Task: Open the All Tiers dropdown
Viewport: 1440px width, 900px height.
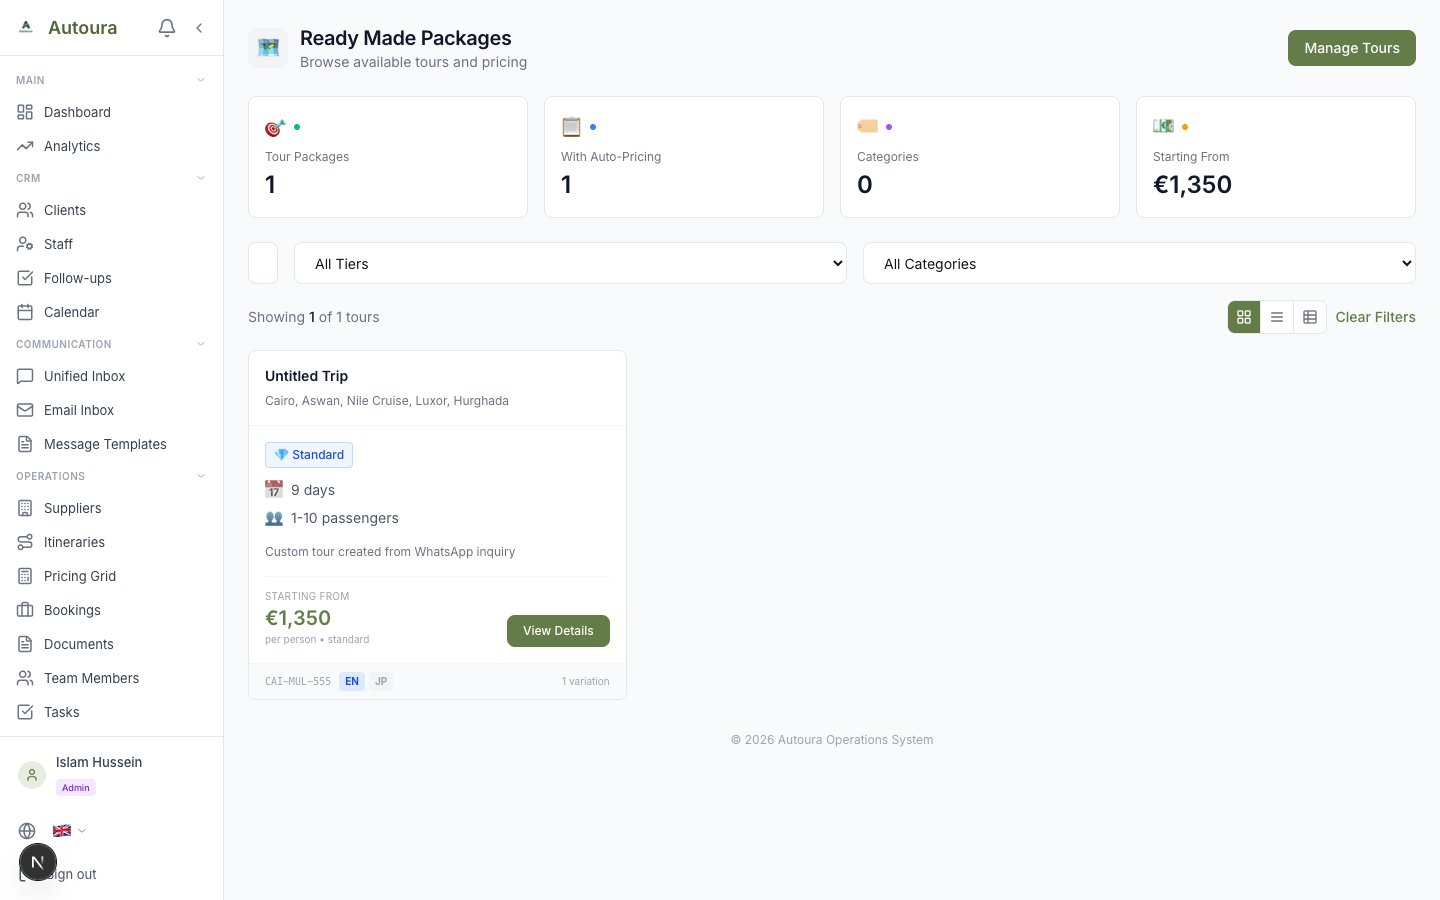Action: coord(570,263)
